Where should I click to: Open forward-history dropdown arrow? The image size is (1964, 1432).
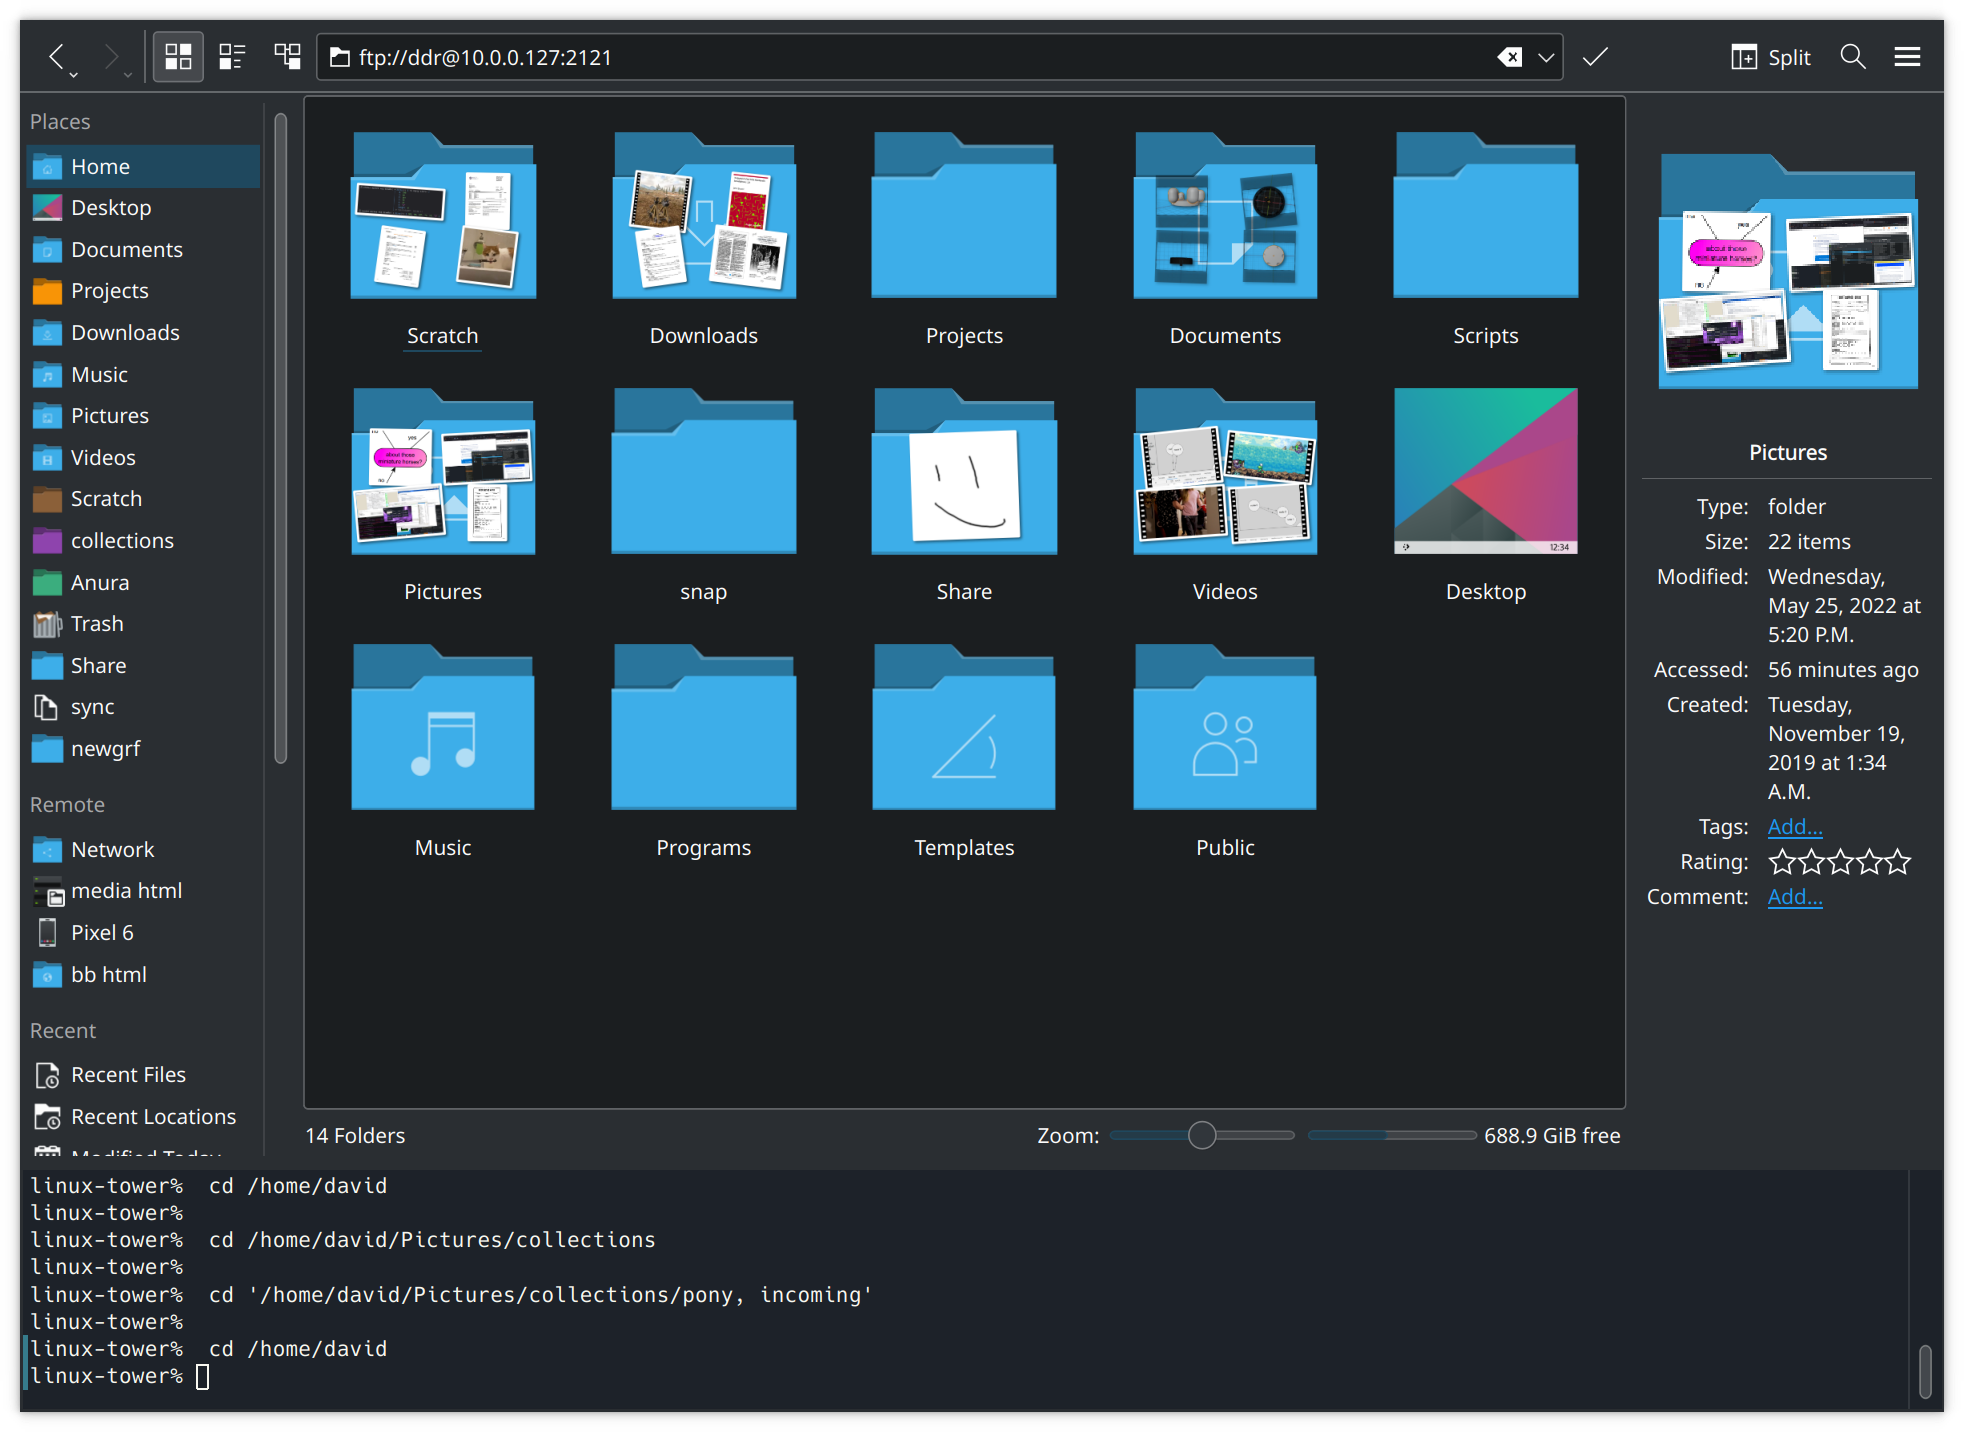click(128, 75)
